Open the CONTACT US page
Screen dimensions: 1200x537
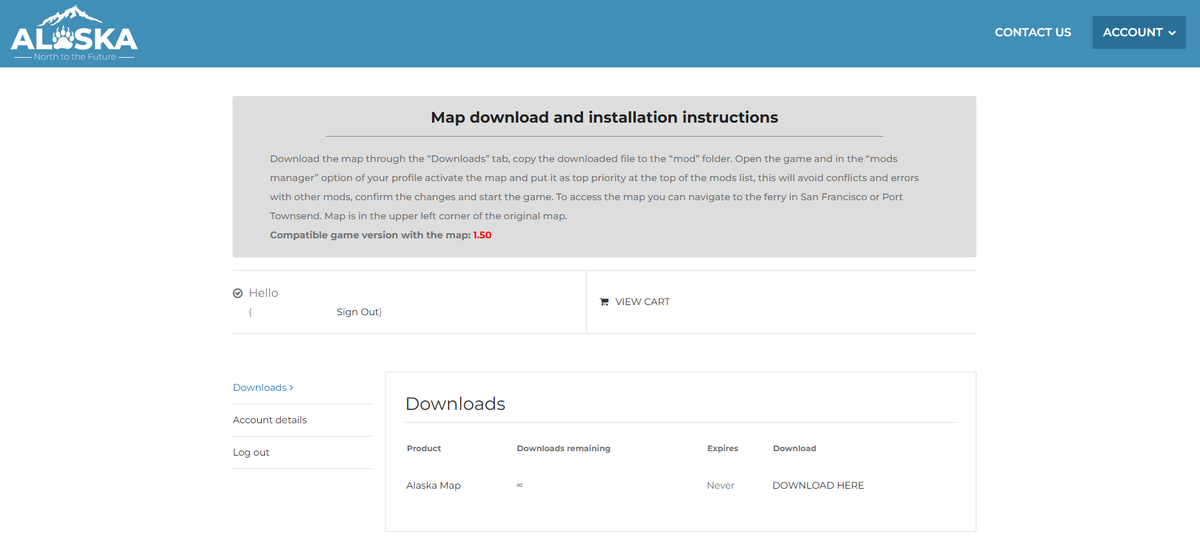(1033, 32)
